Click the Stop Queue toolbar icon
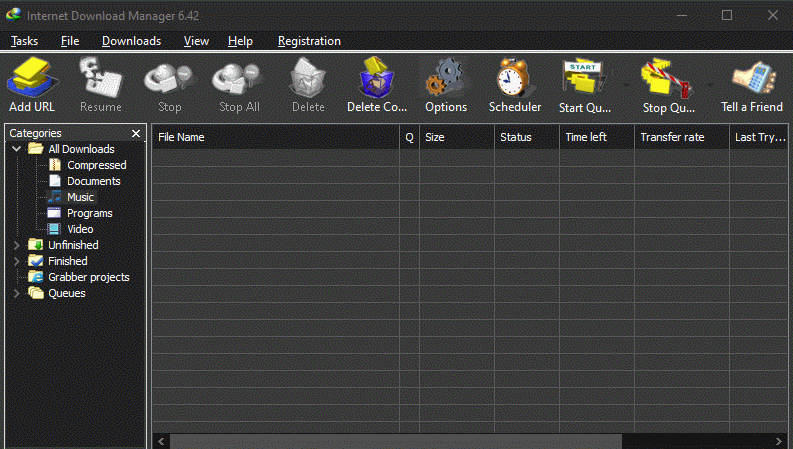 [667, 78]
